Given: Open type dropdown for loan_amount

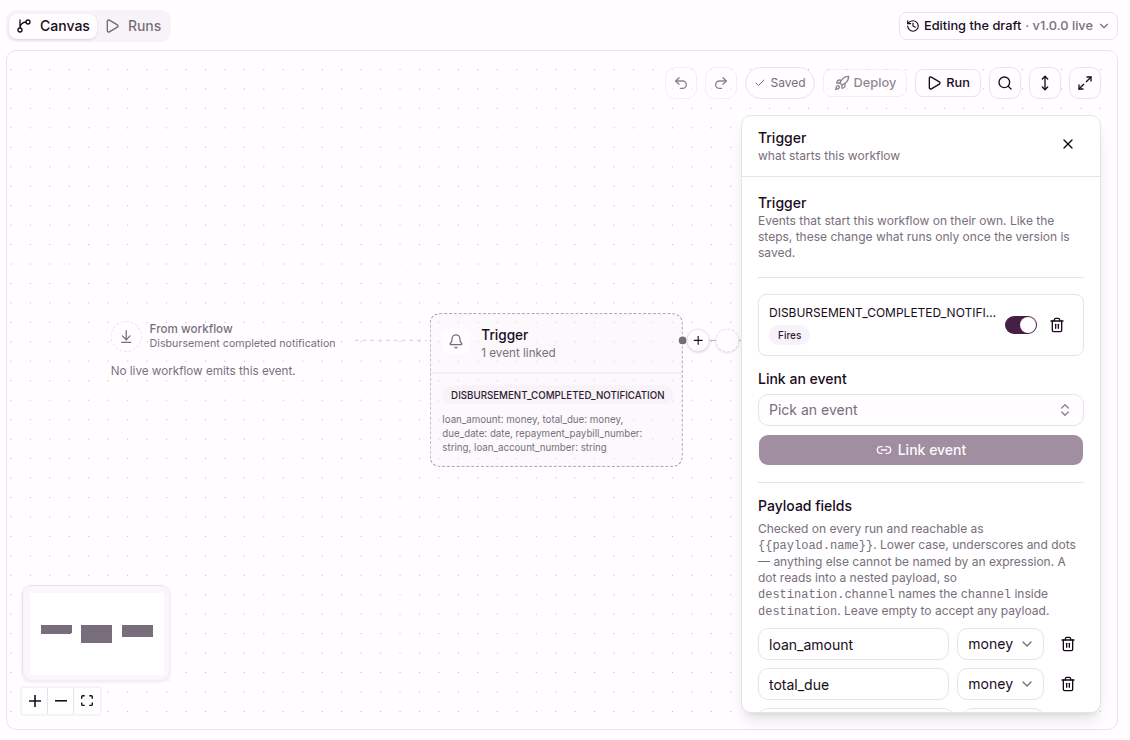Looking at the screenshot, I should [x=1000, y=644].
